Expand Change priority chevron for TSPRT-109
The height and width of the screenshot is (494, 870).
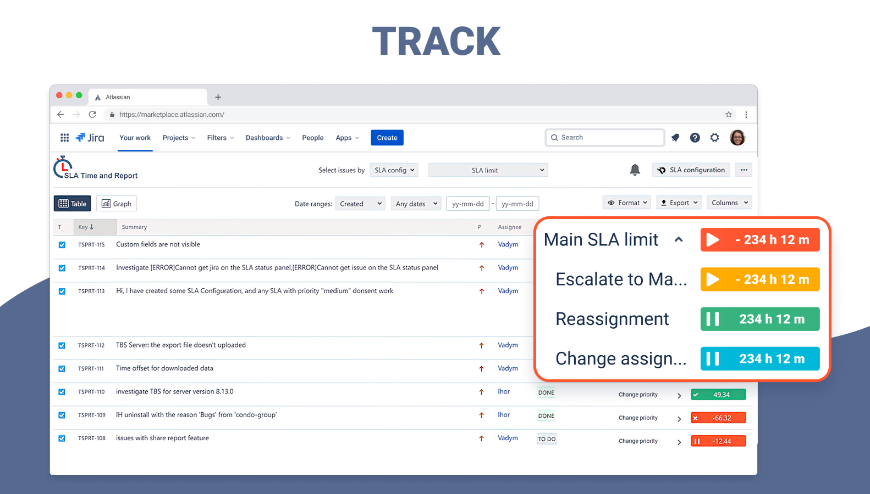click(x=679, y=419)
